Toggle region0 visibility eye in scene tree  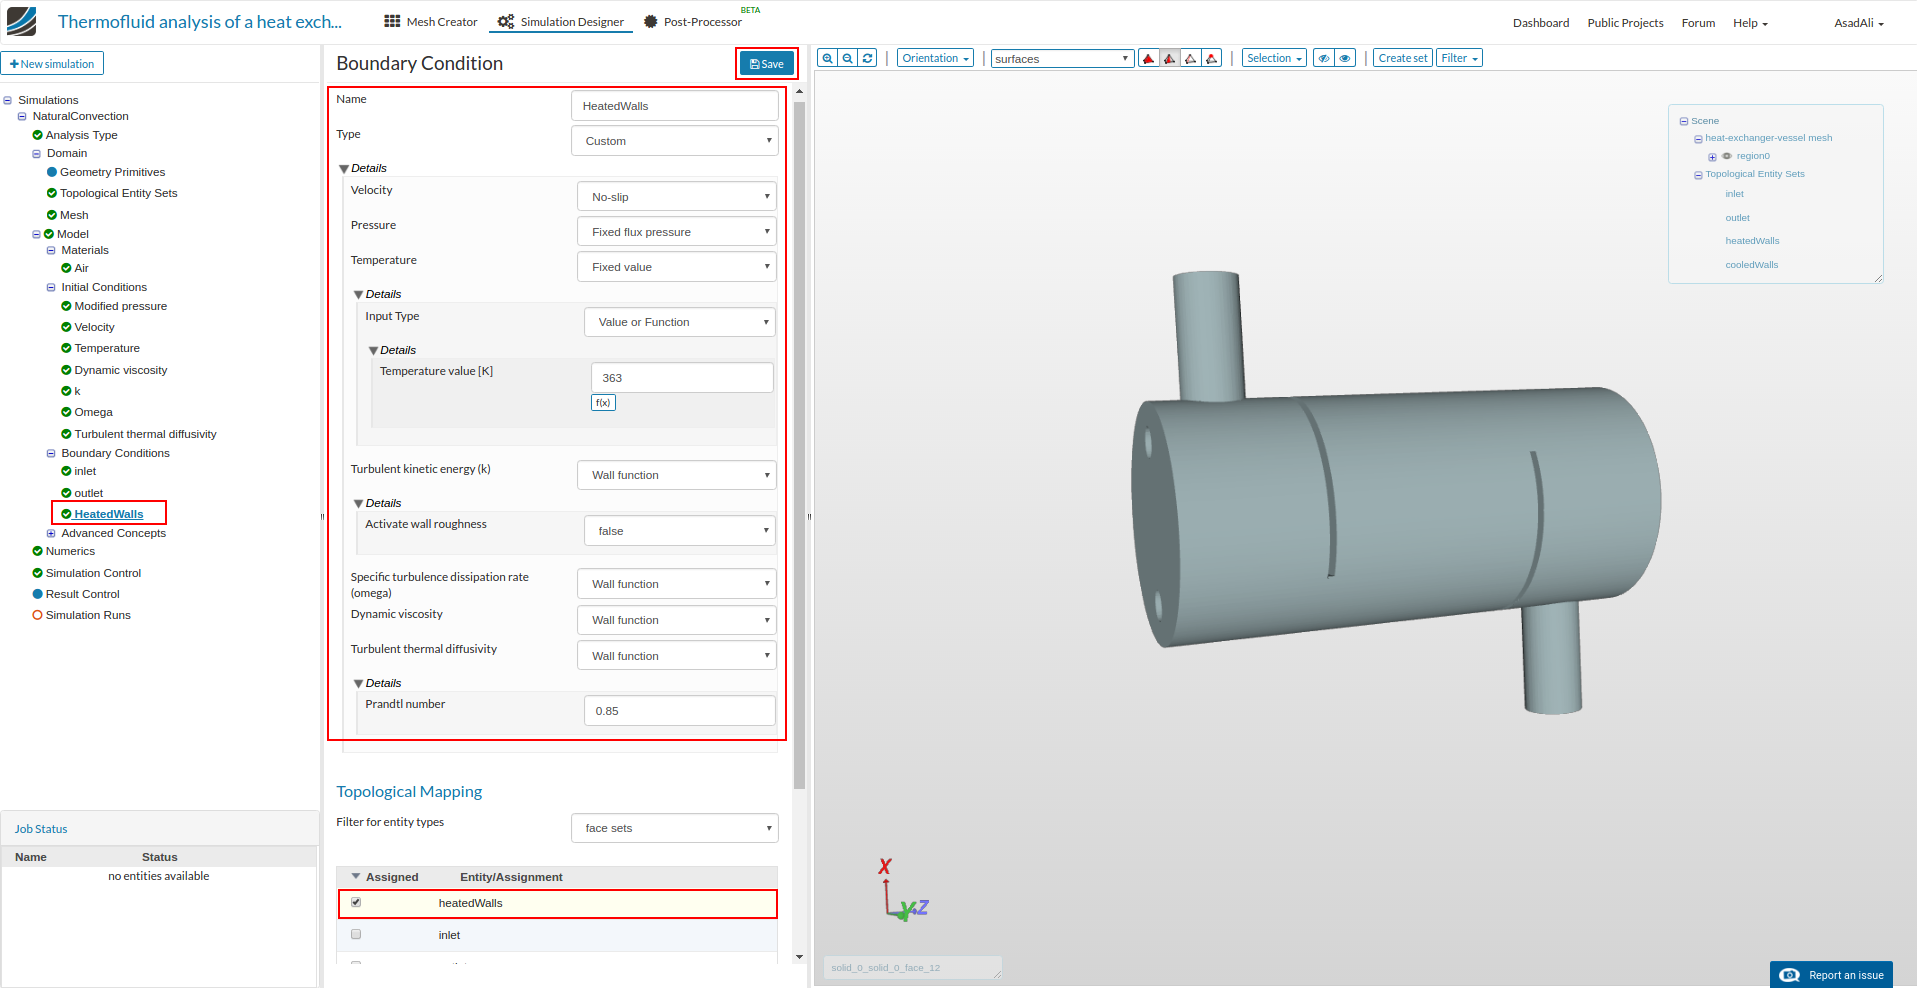pyautogui.click(x=1727, y=156)
